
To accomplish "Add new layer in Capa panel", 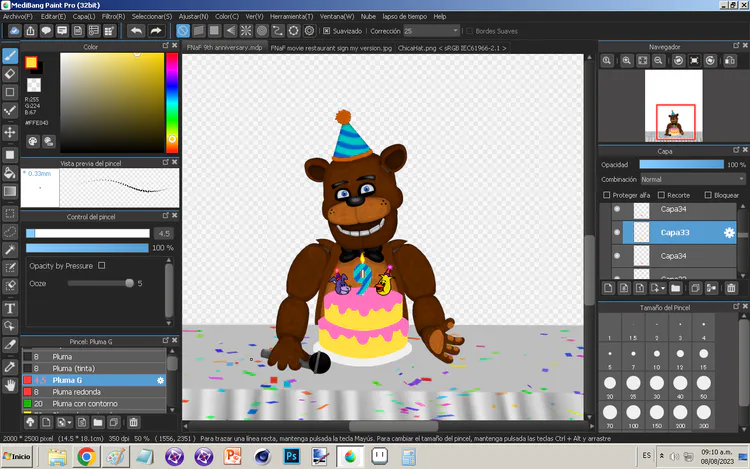I will [608, 288].
